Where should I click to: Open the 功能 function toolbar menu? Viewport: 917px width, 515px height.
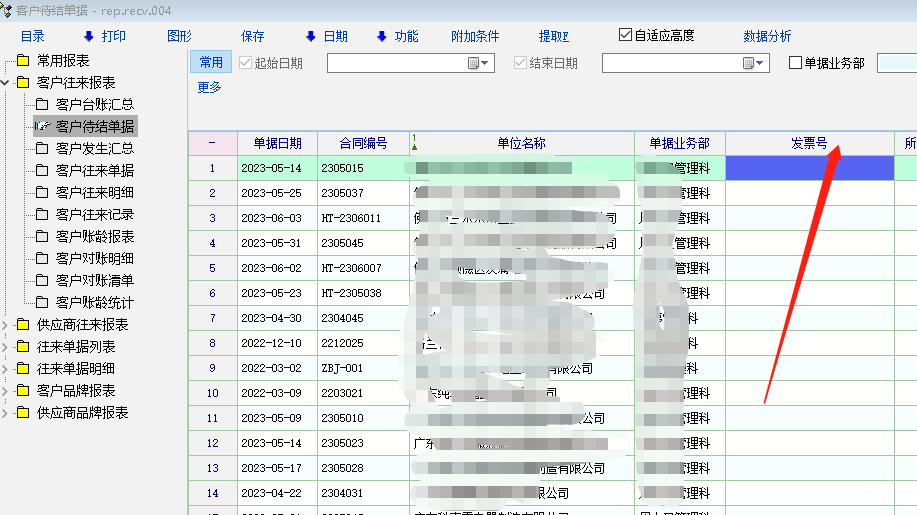pos(397,36)
